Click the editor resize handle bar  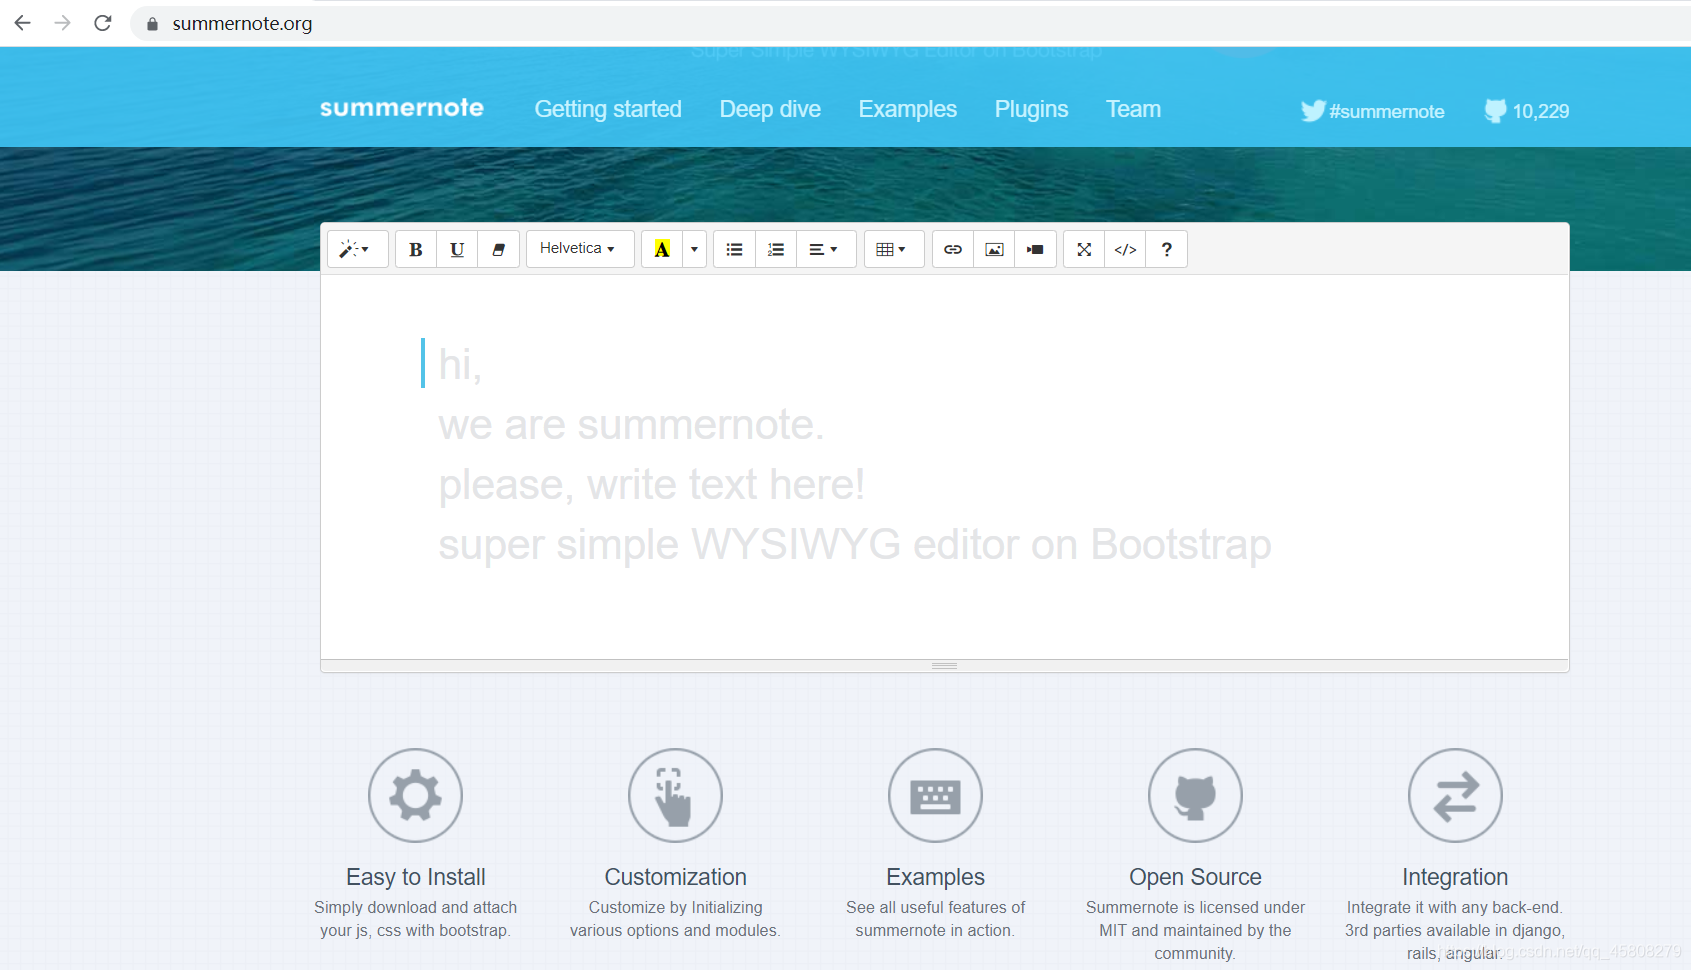944,666
